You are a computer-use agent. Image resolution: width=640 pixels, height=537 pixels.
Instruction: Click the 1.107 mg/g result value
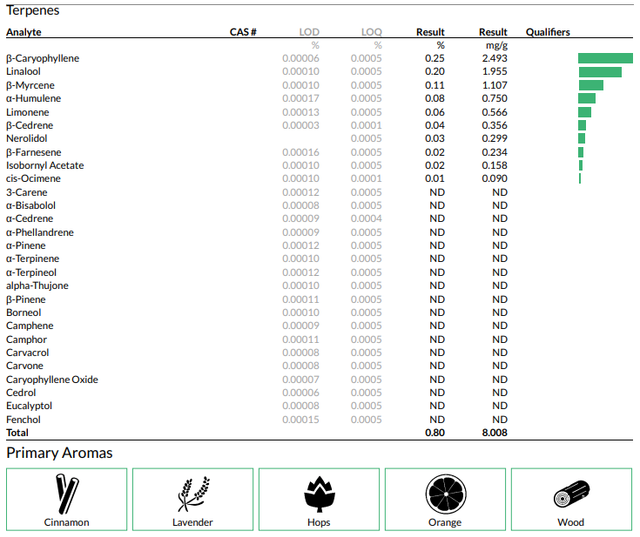point(495,85)
